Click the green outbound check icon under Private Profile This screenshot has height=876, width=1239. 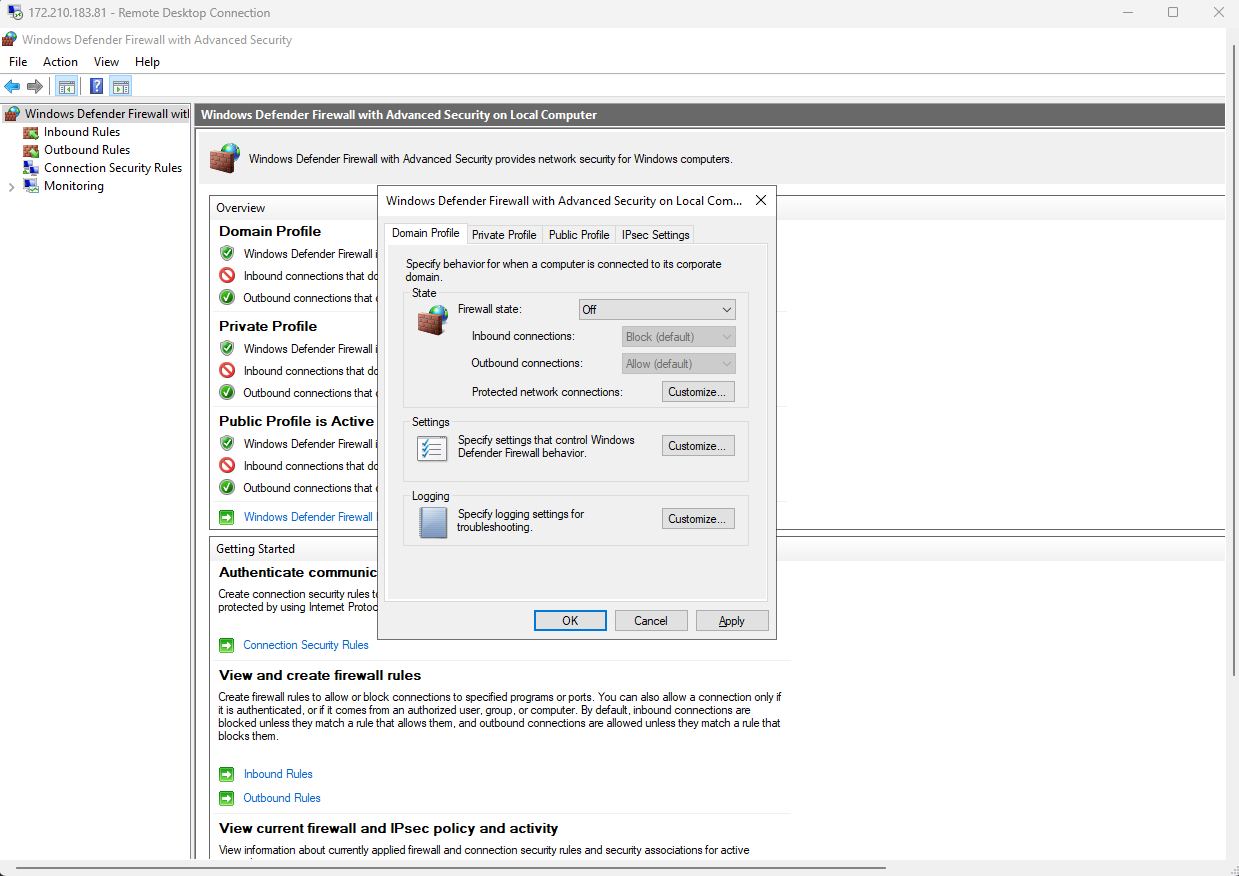click(x=227, y=393)
